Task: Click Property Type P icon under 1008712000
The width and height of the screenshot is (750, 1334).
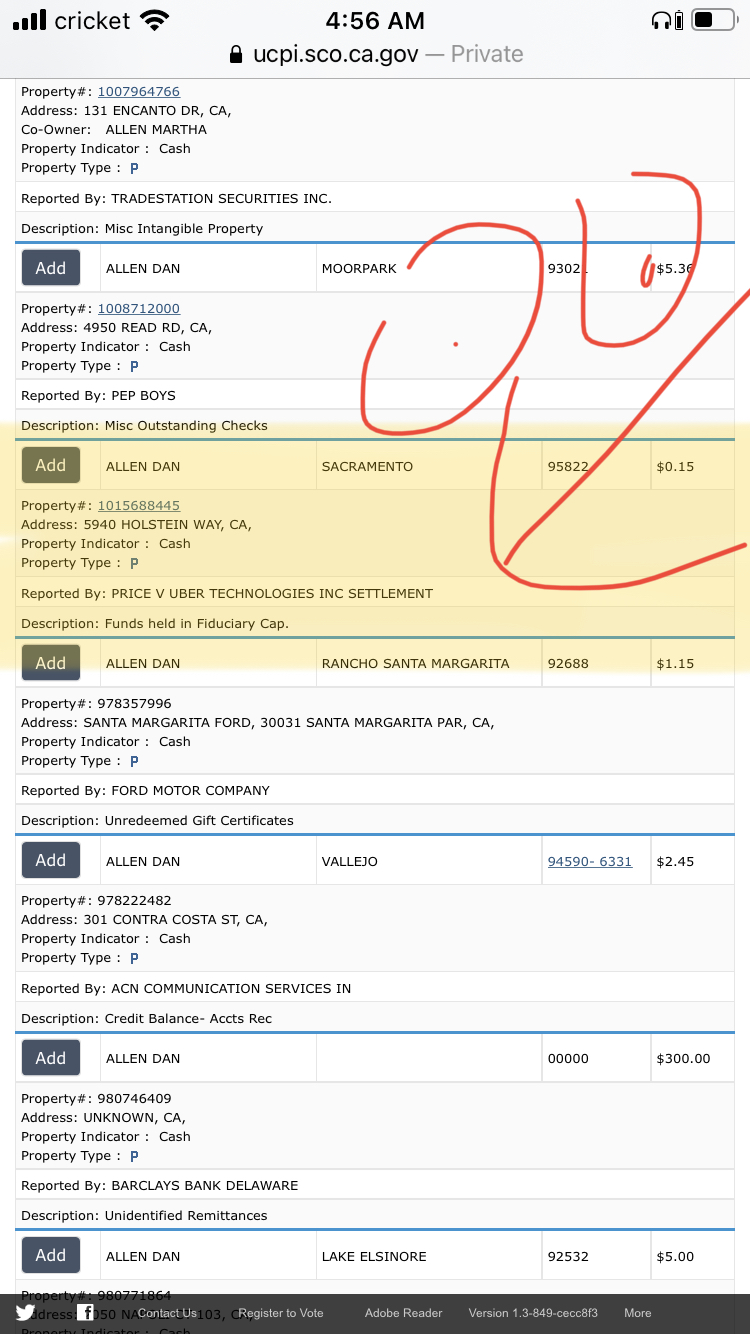Action: [x=134, y=366]
